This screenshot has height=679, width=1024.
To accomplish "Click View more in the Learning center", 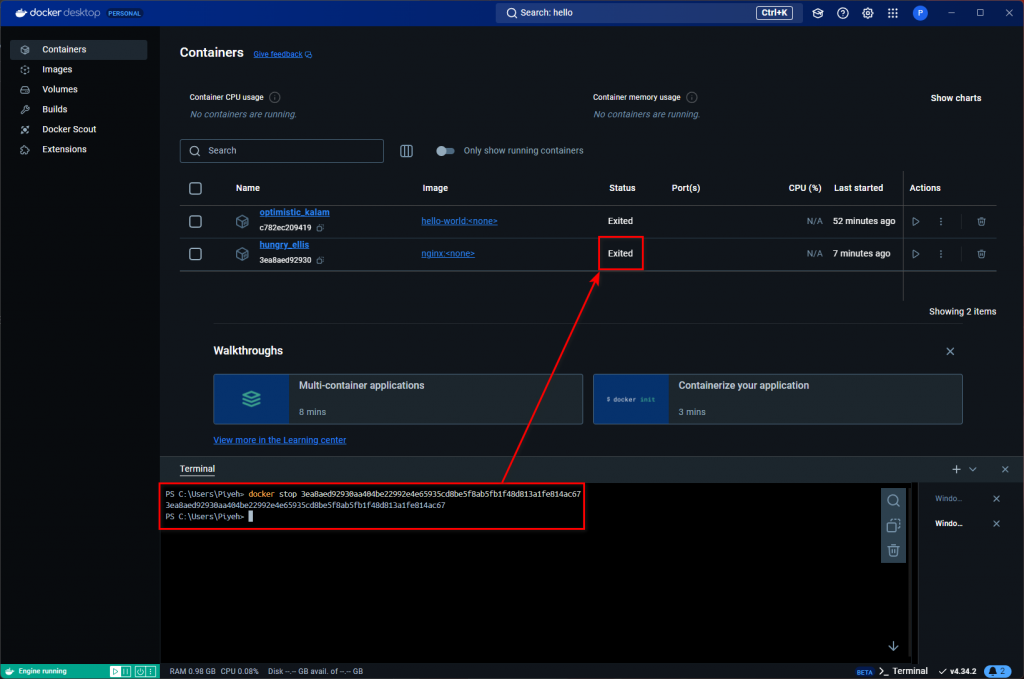I will [x=280, y=440].
